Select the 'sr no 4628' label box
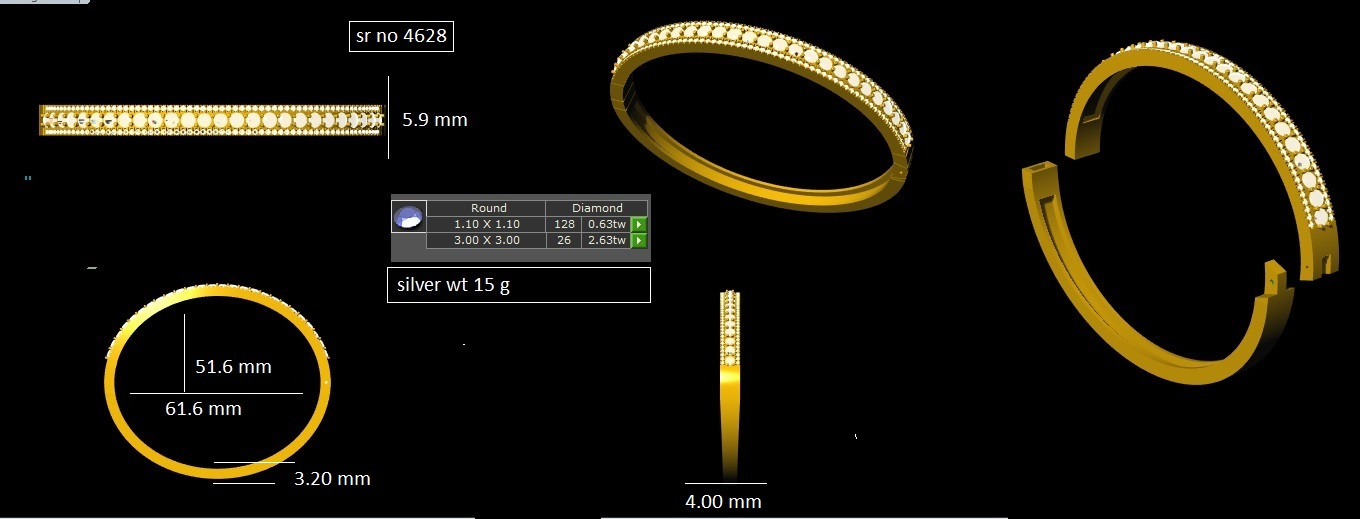This screenshot has height=519, width=1360. coord(399,37)
